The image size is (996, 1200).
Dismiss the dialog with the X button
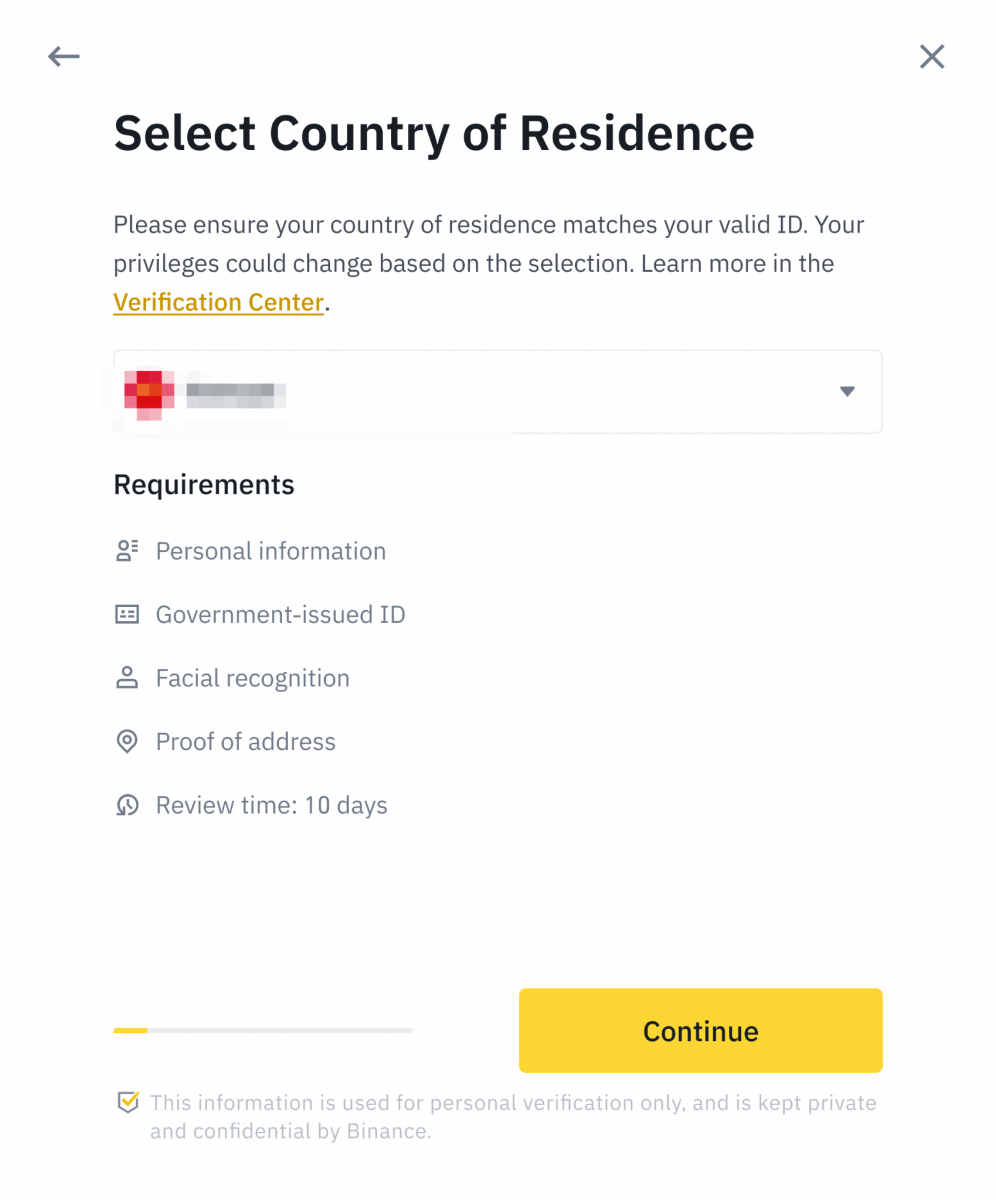coord(932,56)
